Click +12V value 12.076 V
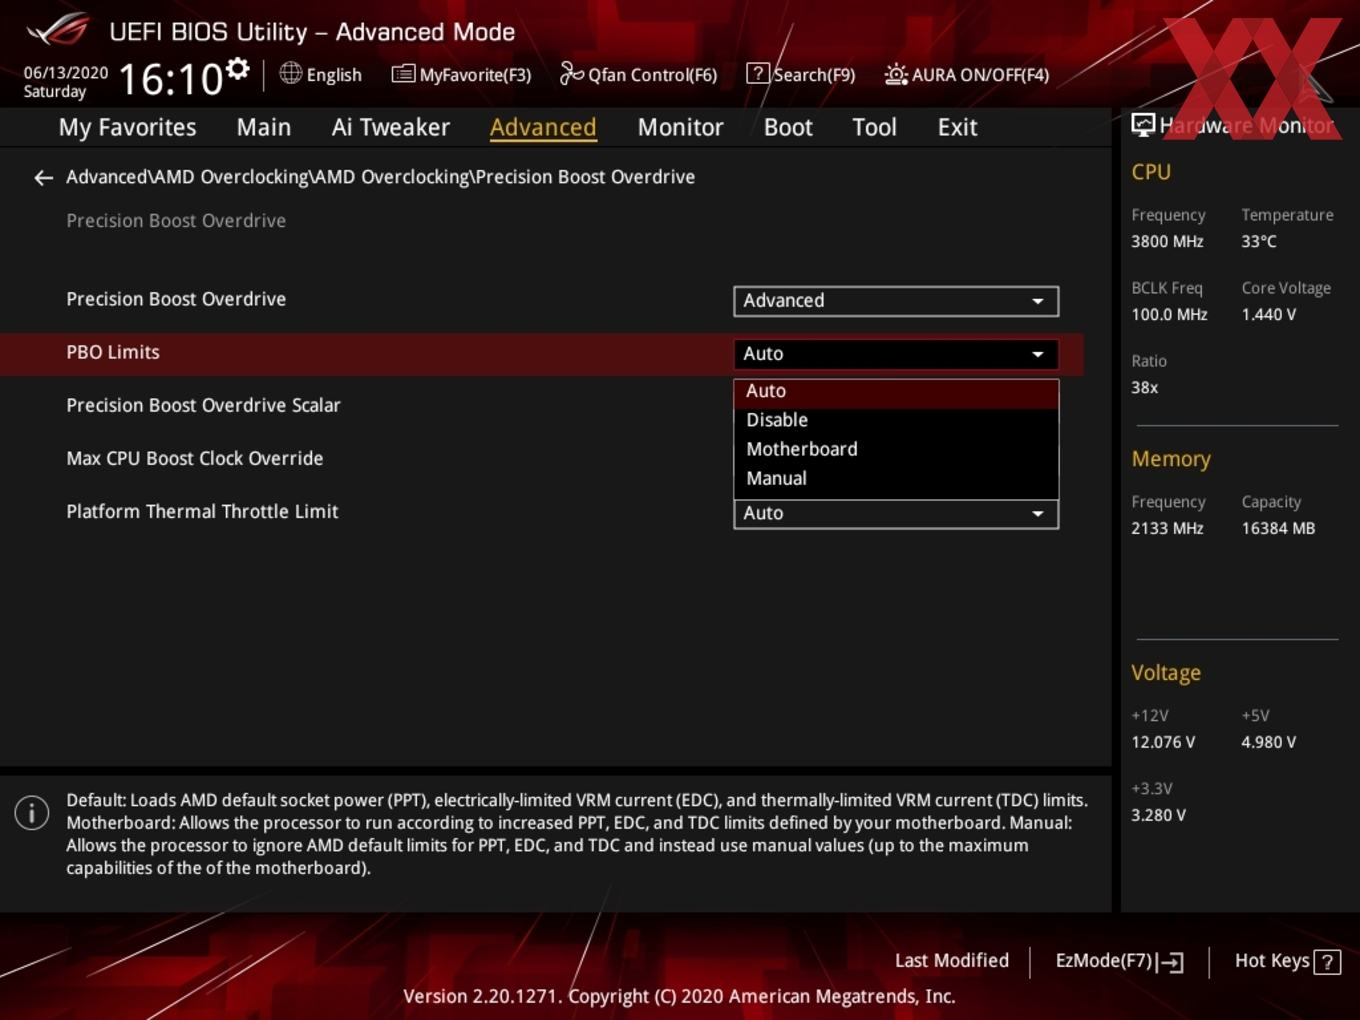Screen dimensions: 1360x1020 pyautogui.click(x=1163, y=743)
